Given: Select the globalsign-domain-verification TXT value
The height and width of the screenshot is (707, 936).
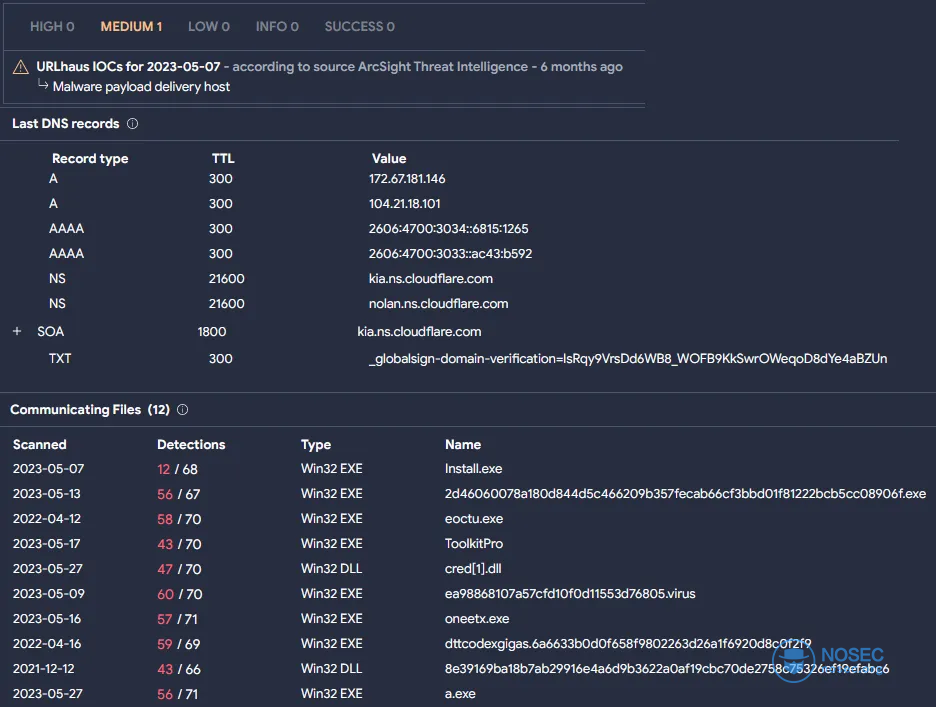Looking at the screenshot, I should pos(628,359).
